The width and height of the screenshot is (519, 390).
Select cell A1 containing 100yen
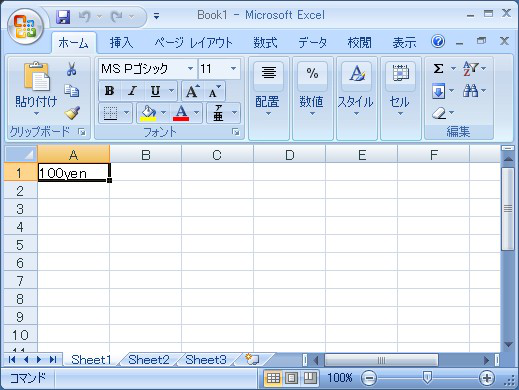coord(73,173)
